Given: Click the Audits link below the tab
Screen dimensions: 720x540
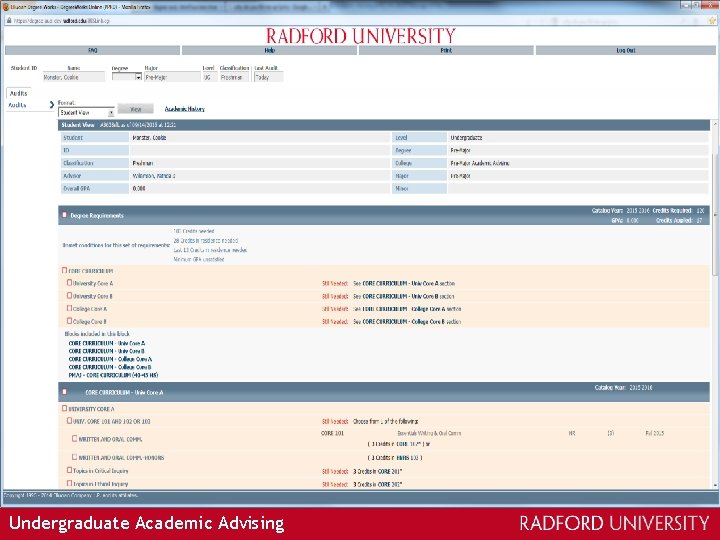Looking at the screenshot, I should pos(17,105).
